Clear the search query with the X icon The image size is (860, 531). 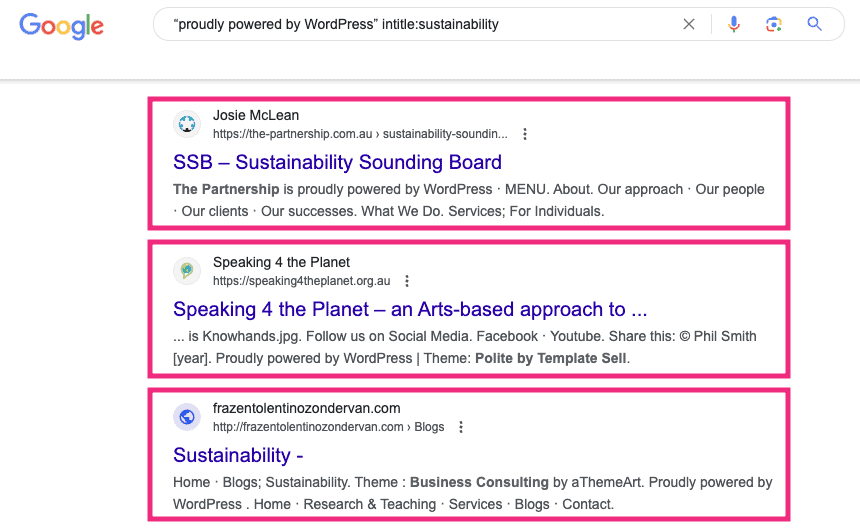pyautogui.click(x=689, y=24)
